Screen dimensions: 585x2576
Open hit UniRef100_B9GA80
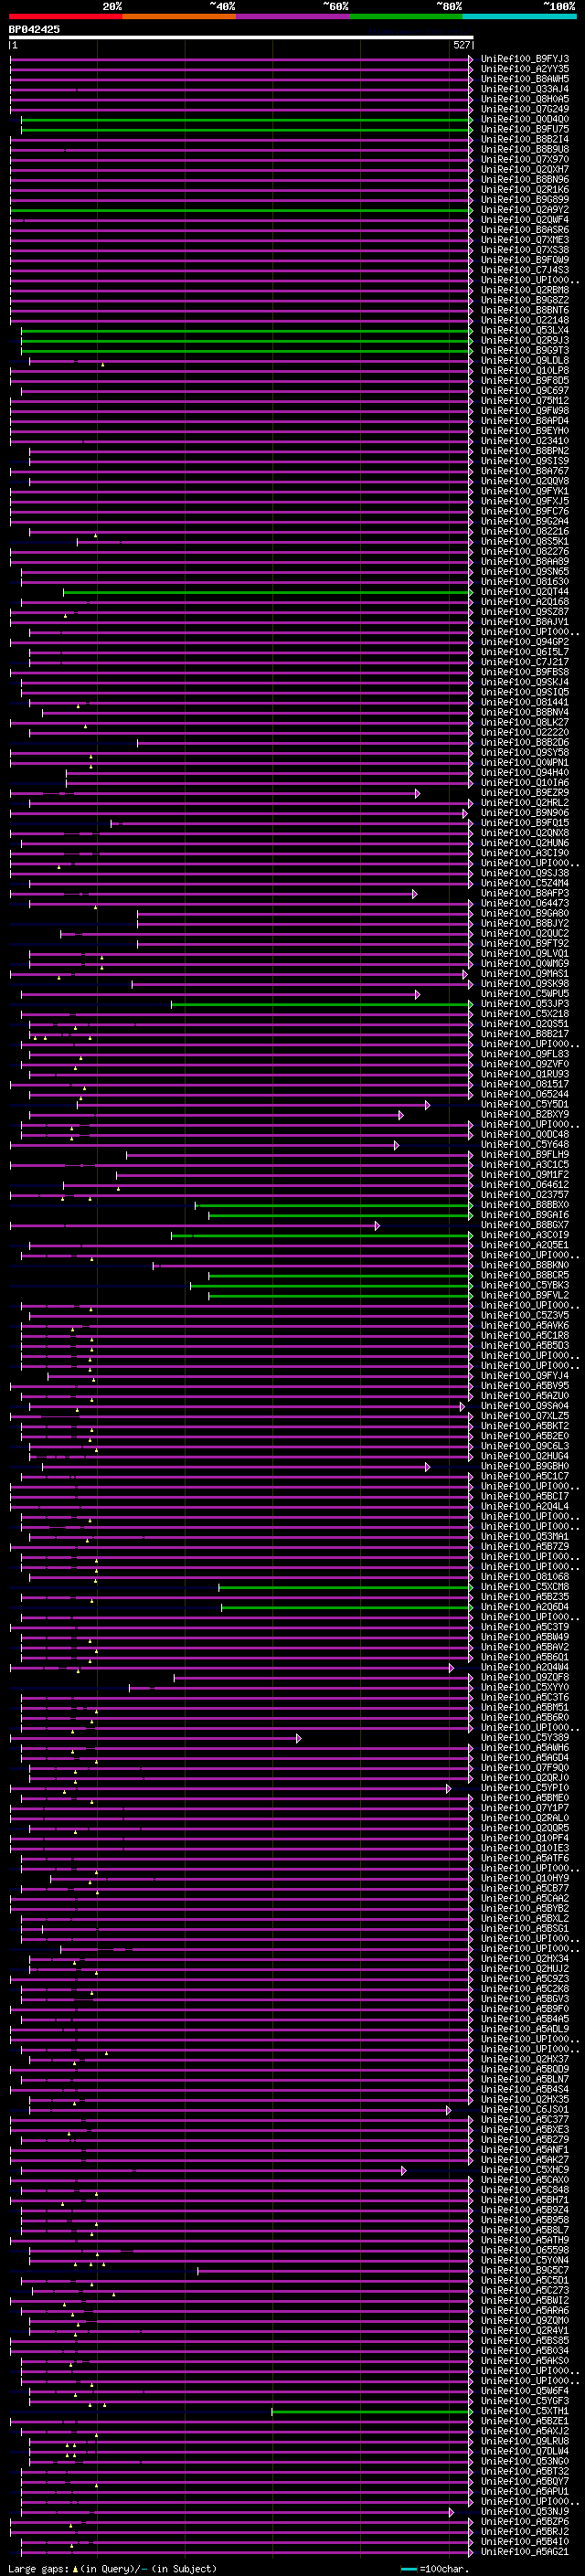click(x=525, y=913)
